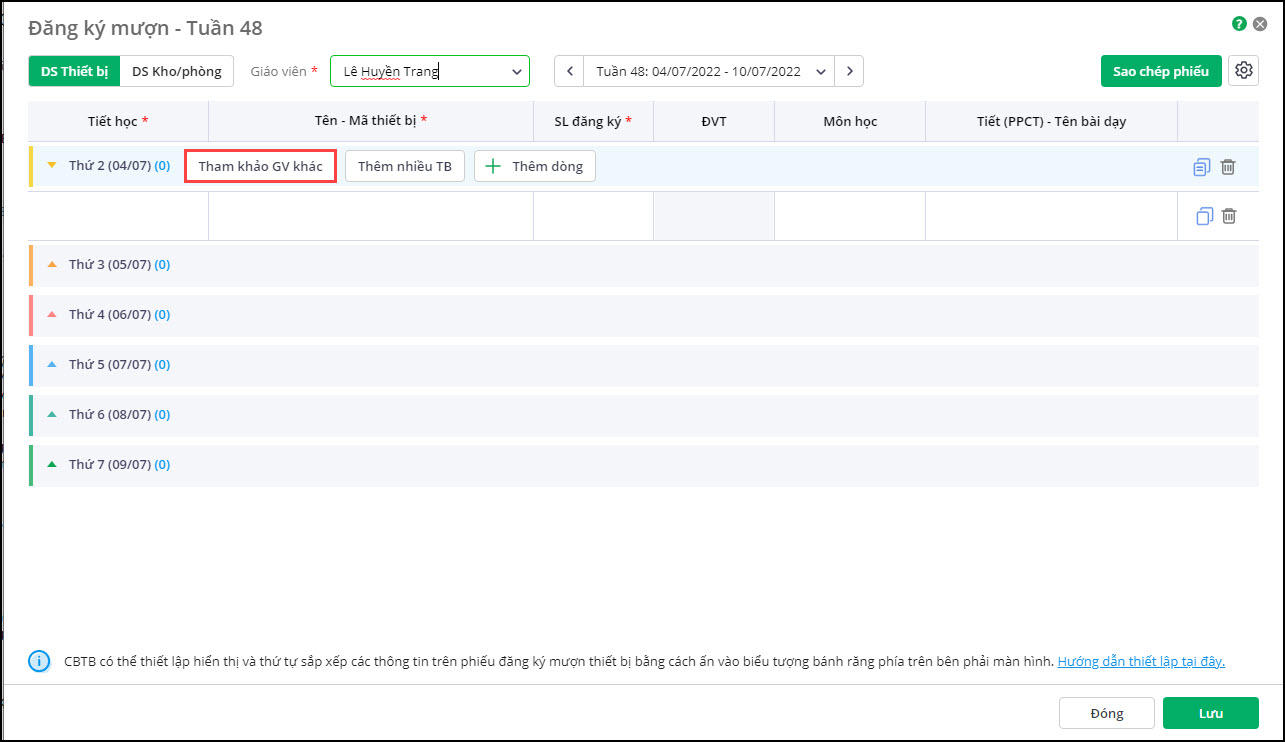Click the ĐVT column header

click(714, 121)
